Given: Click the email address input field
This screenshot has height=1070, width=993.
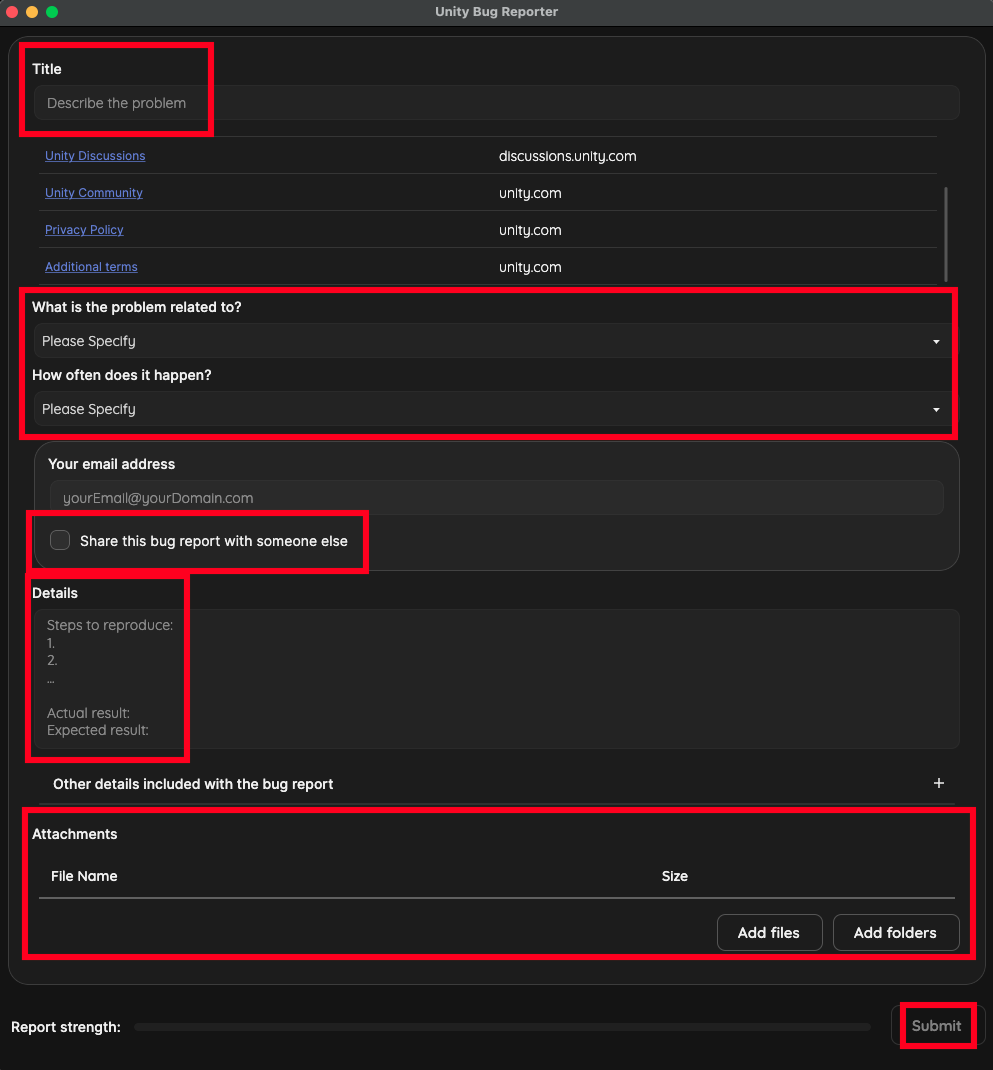Looking at the screenshot, I should tap(496, 497).
